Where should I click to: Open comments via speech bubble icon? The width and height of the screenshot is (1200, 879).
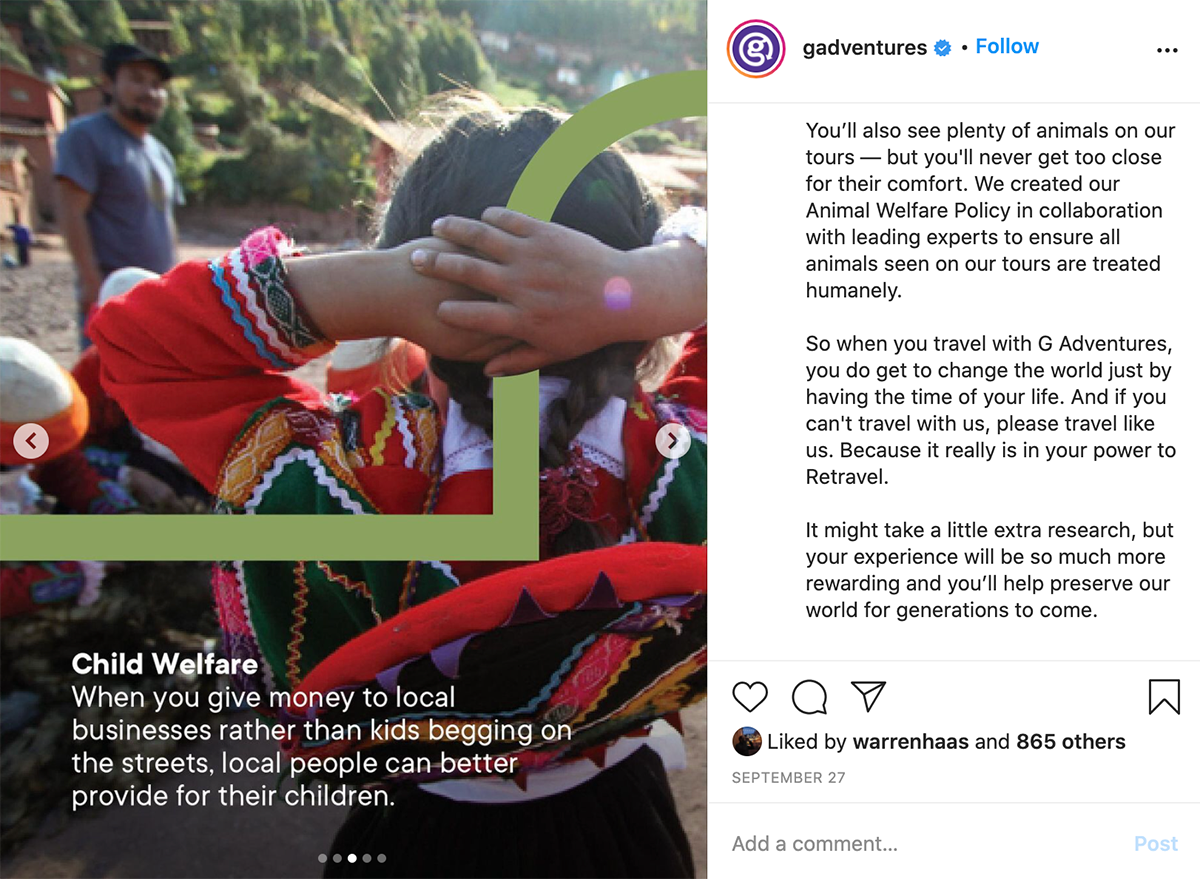click(x=809, y=697)
